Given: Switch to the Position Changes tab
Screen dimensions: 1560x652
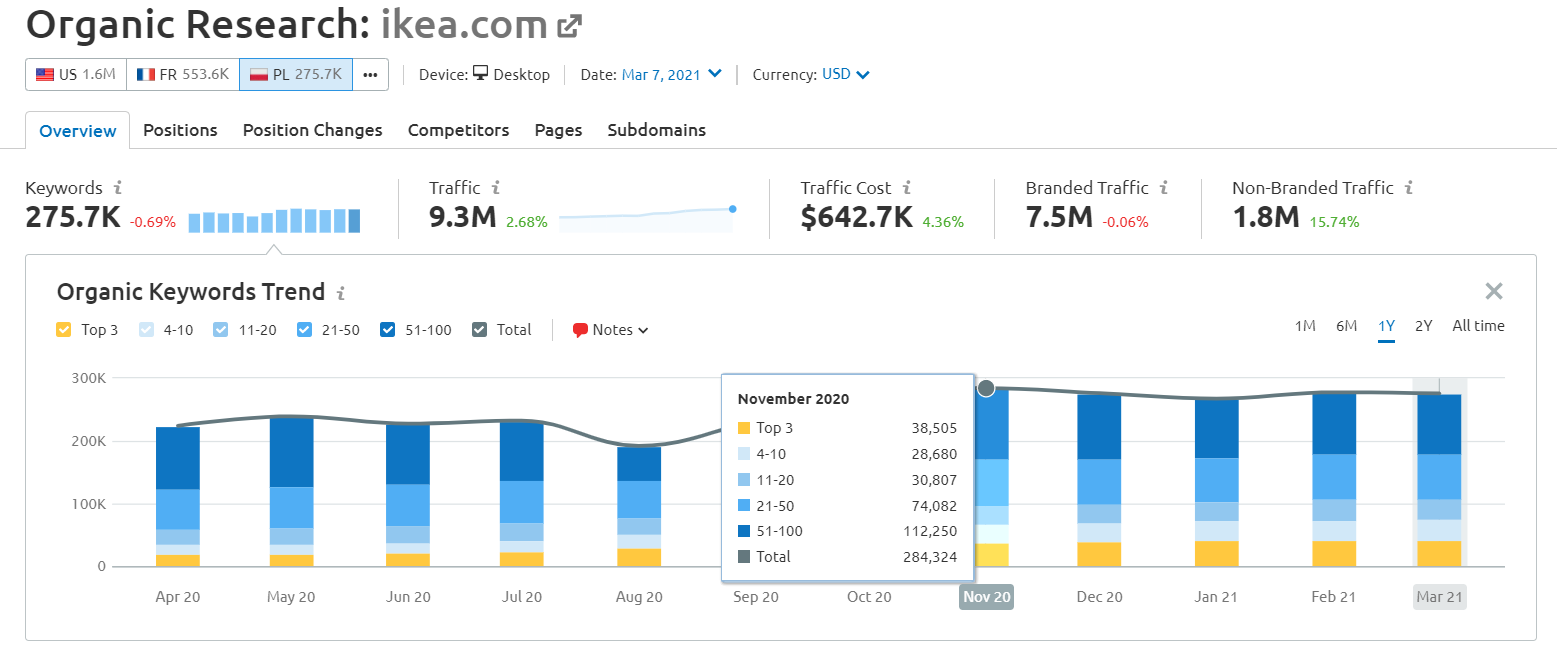Looking at the screenshot, I should pyautogui.click(x=313, y=130).
